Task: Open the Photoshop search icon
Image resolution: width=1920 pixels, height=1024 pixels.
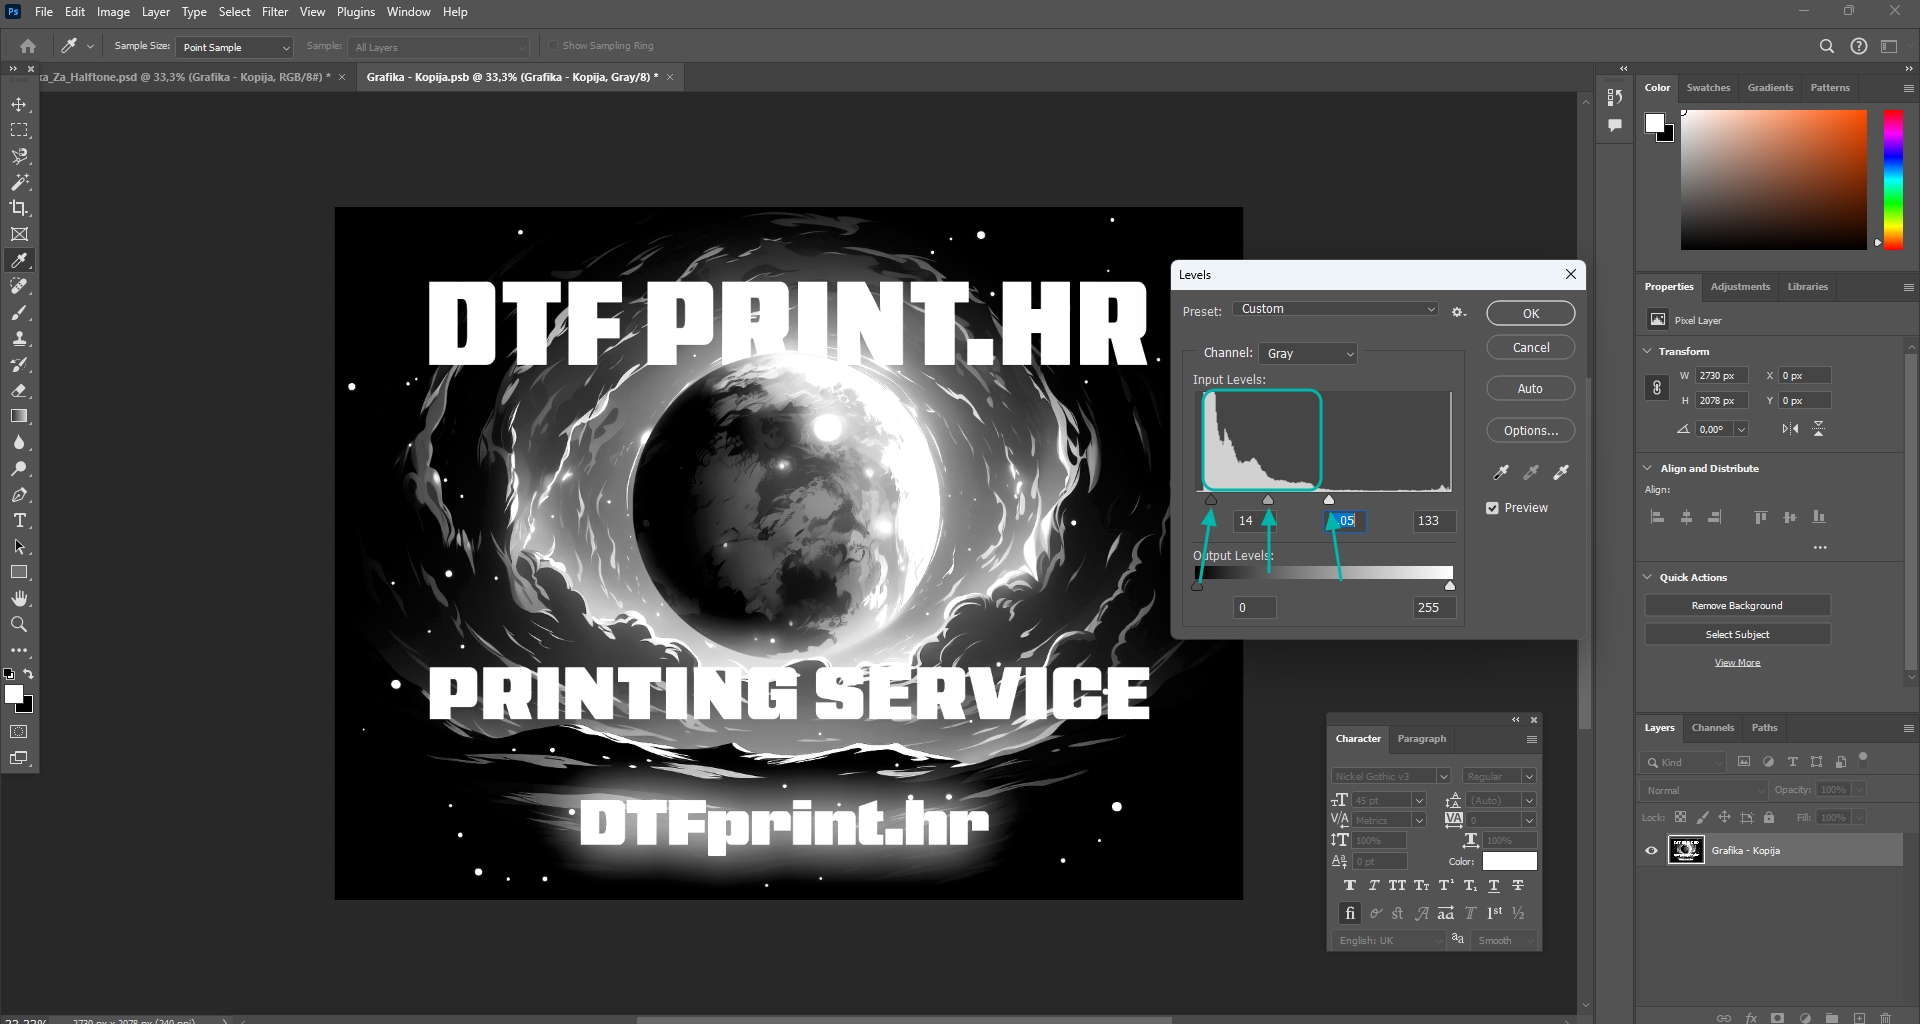Action: pos(1826,46)
